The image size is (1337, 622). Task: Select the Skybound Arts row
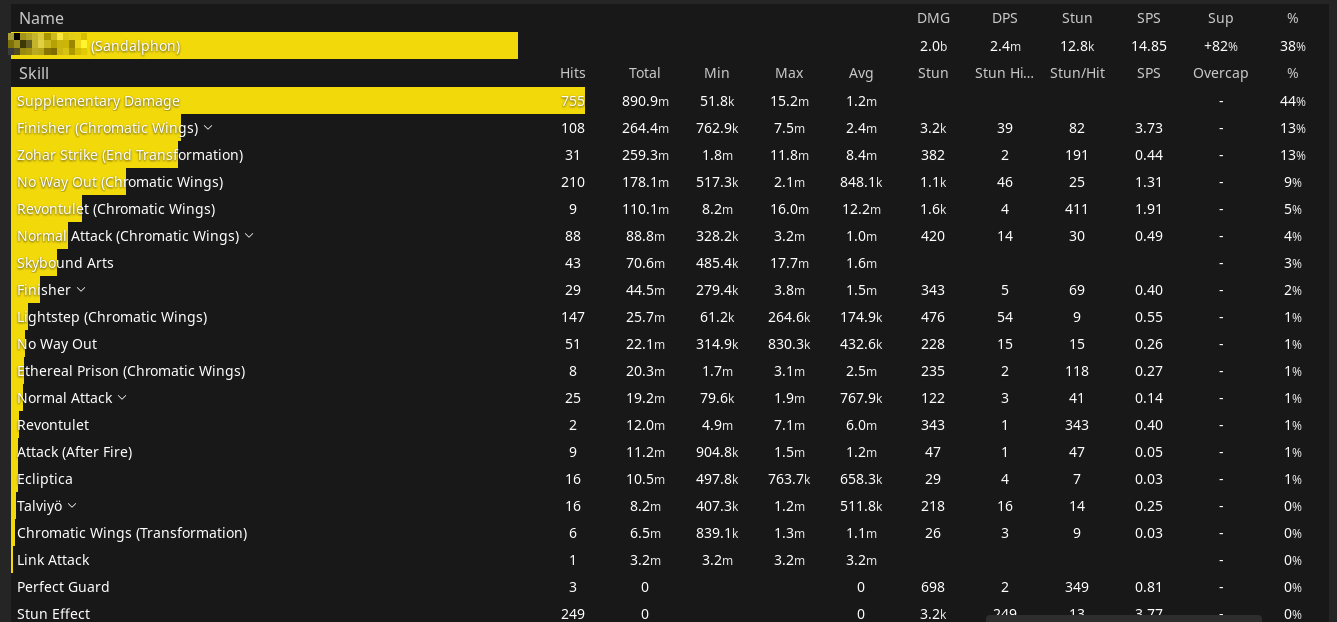(x=668, y=263)
